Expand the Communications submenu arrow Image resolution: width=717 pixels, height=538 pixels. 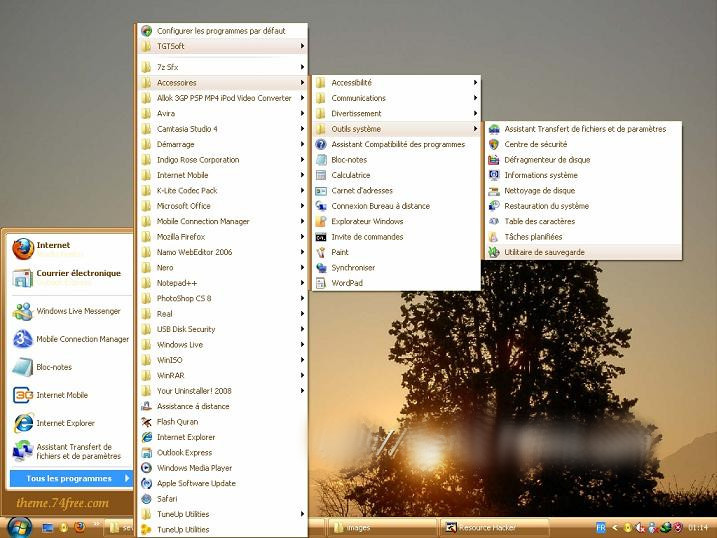tap(476, 98)
